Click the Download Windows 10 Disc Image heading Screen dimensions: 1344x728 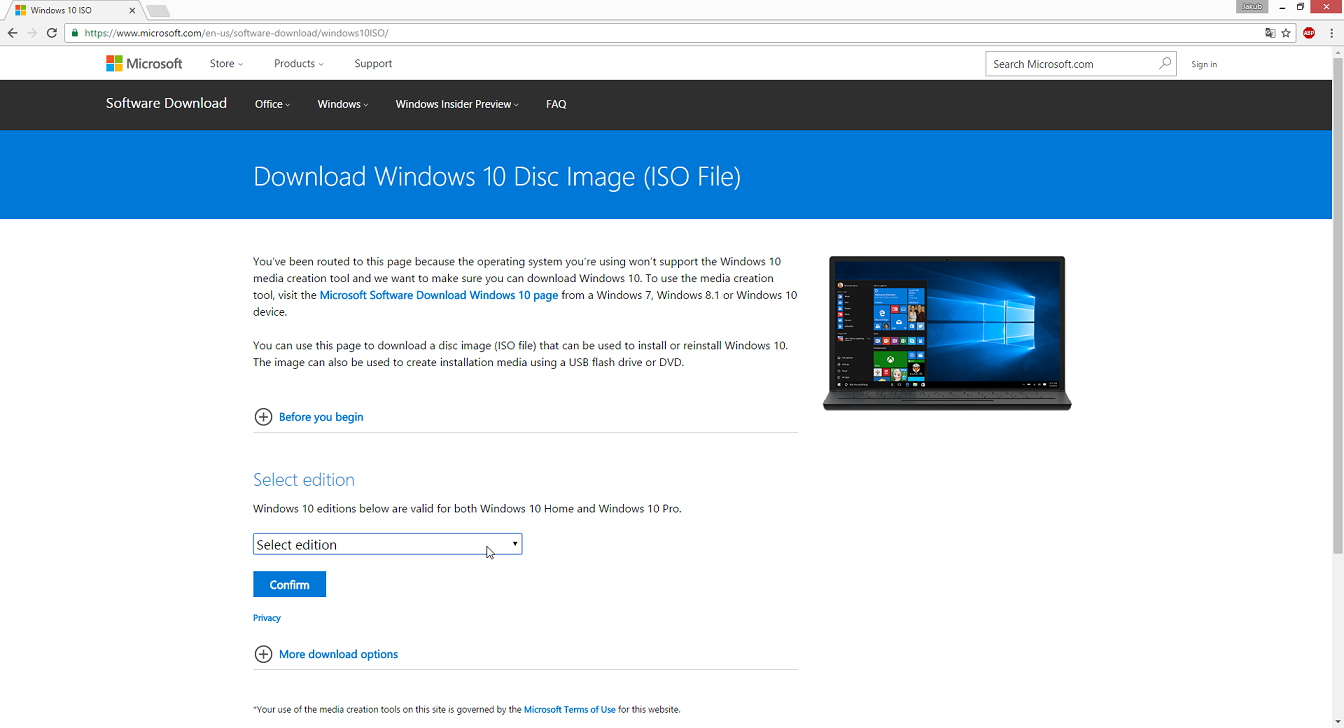click(x=497, y=177)
